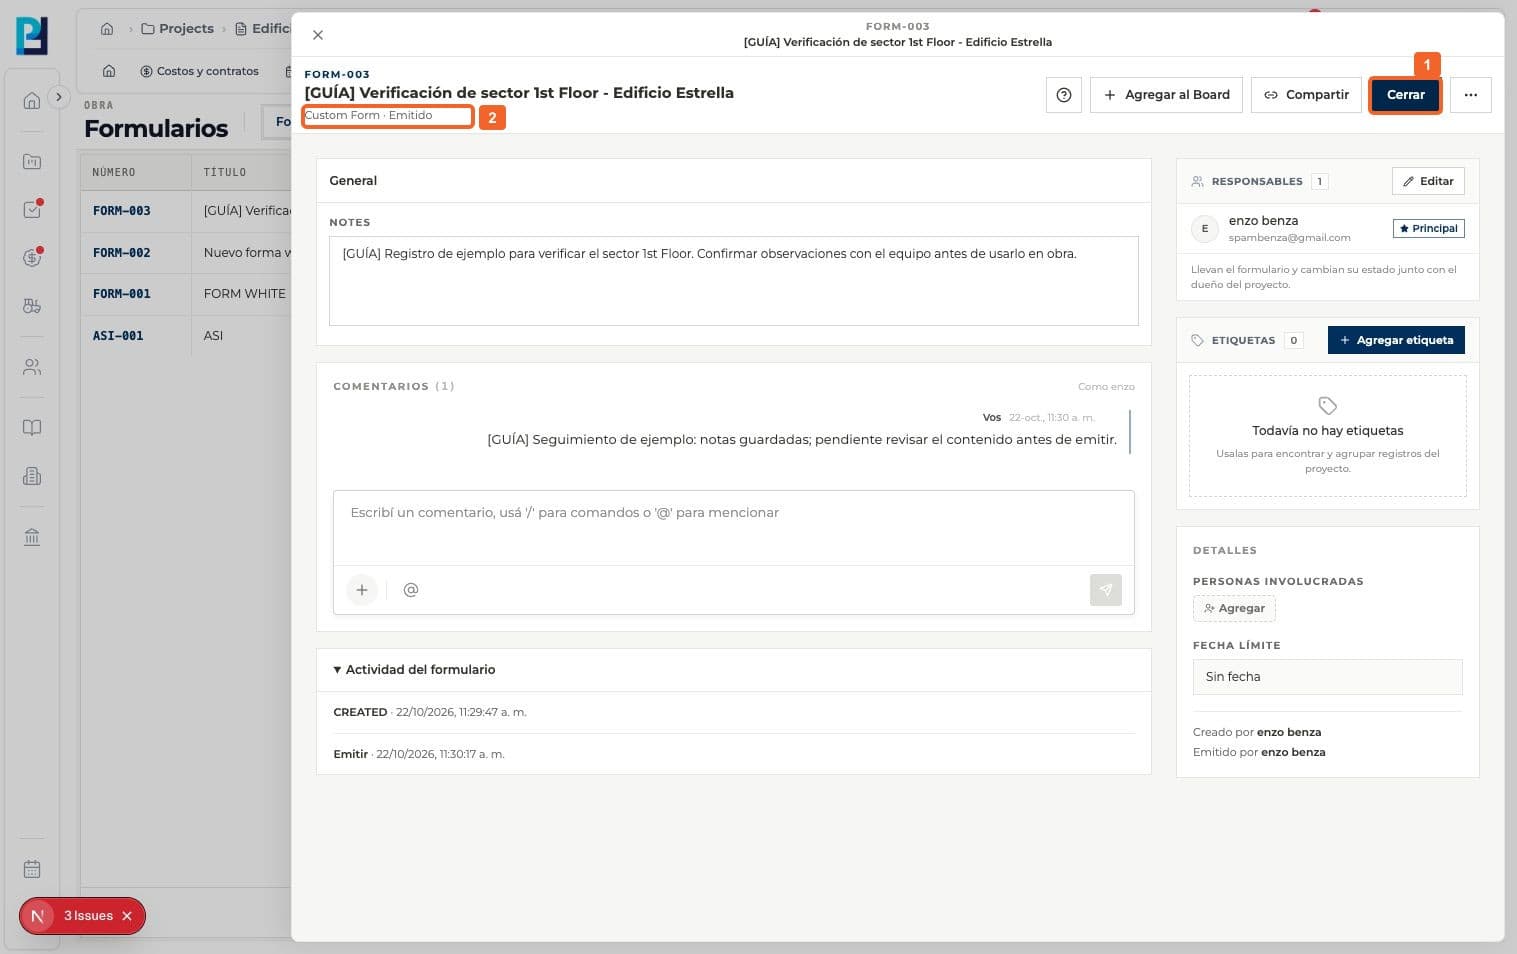Open the chart folder sidebar icon

32,161
